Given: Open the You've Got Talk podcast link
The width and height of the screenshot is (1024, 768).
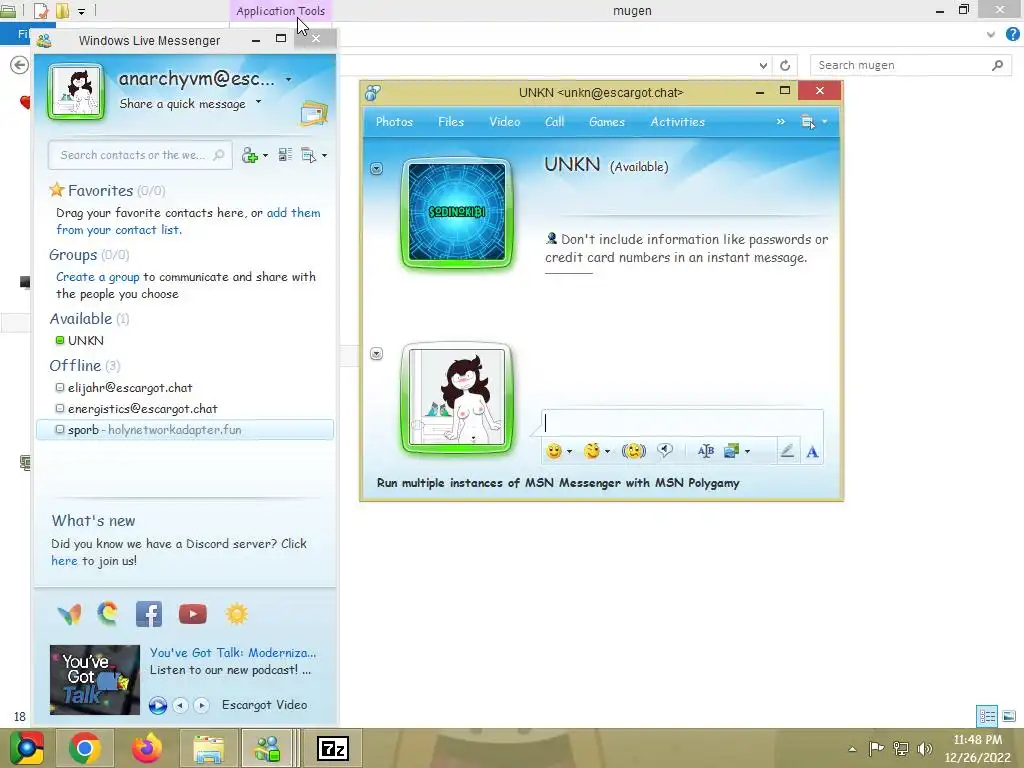Looking at the screenshot, I should tap(233, 652).
